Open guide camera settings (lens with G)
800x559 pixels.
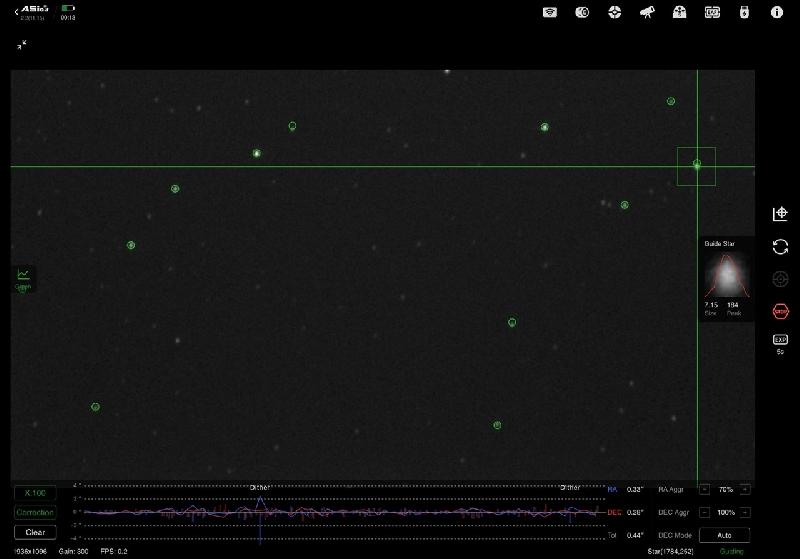582,12
